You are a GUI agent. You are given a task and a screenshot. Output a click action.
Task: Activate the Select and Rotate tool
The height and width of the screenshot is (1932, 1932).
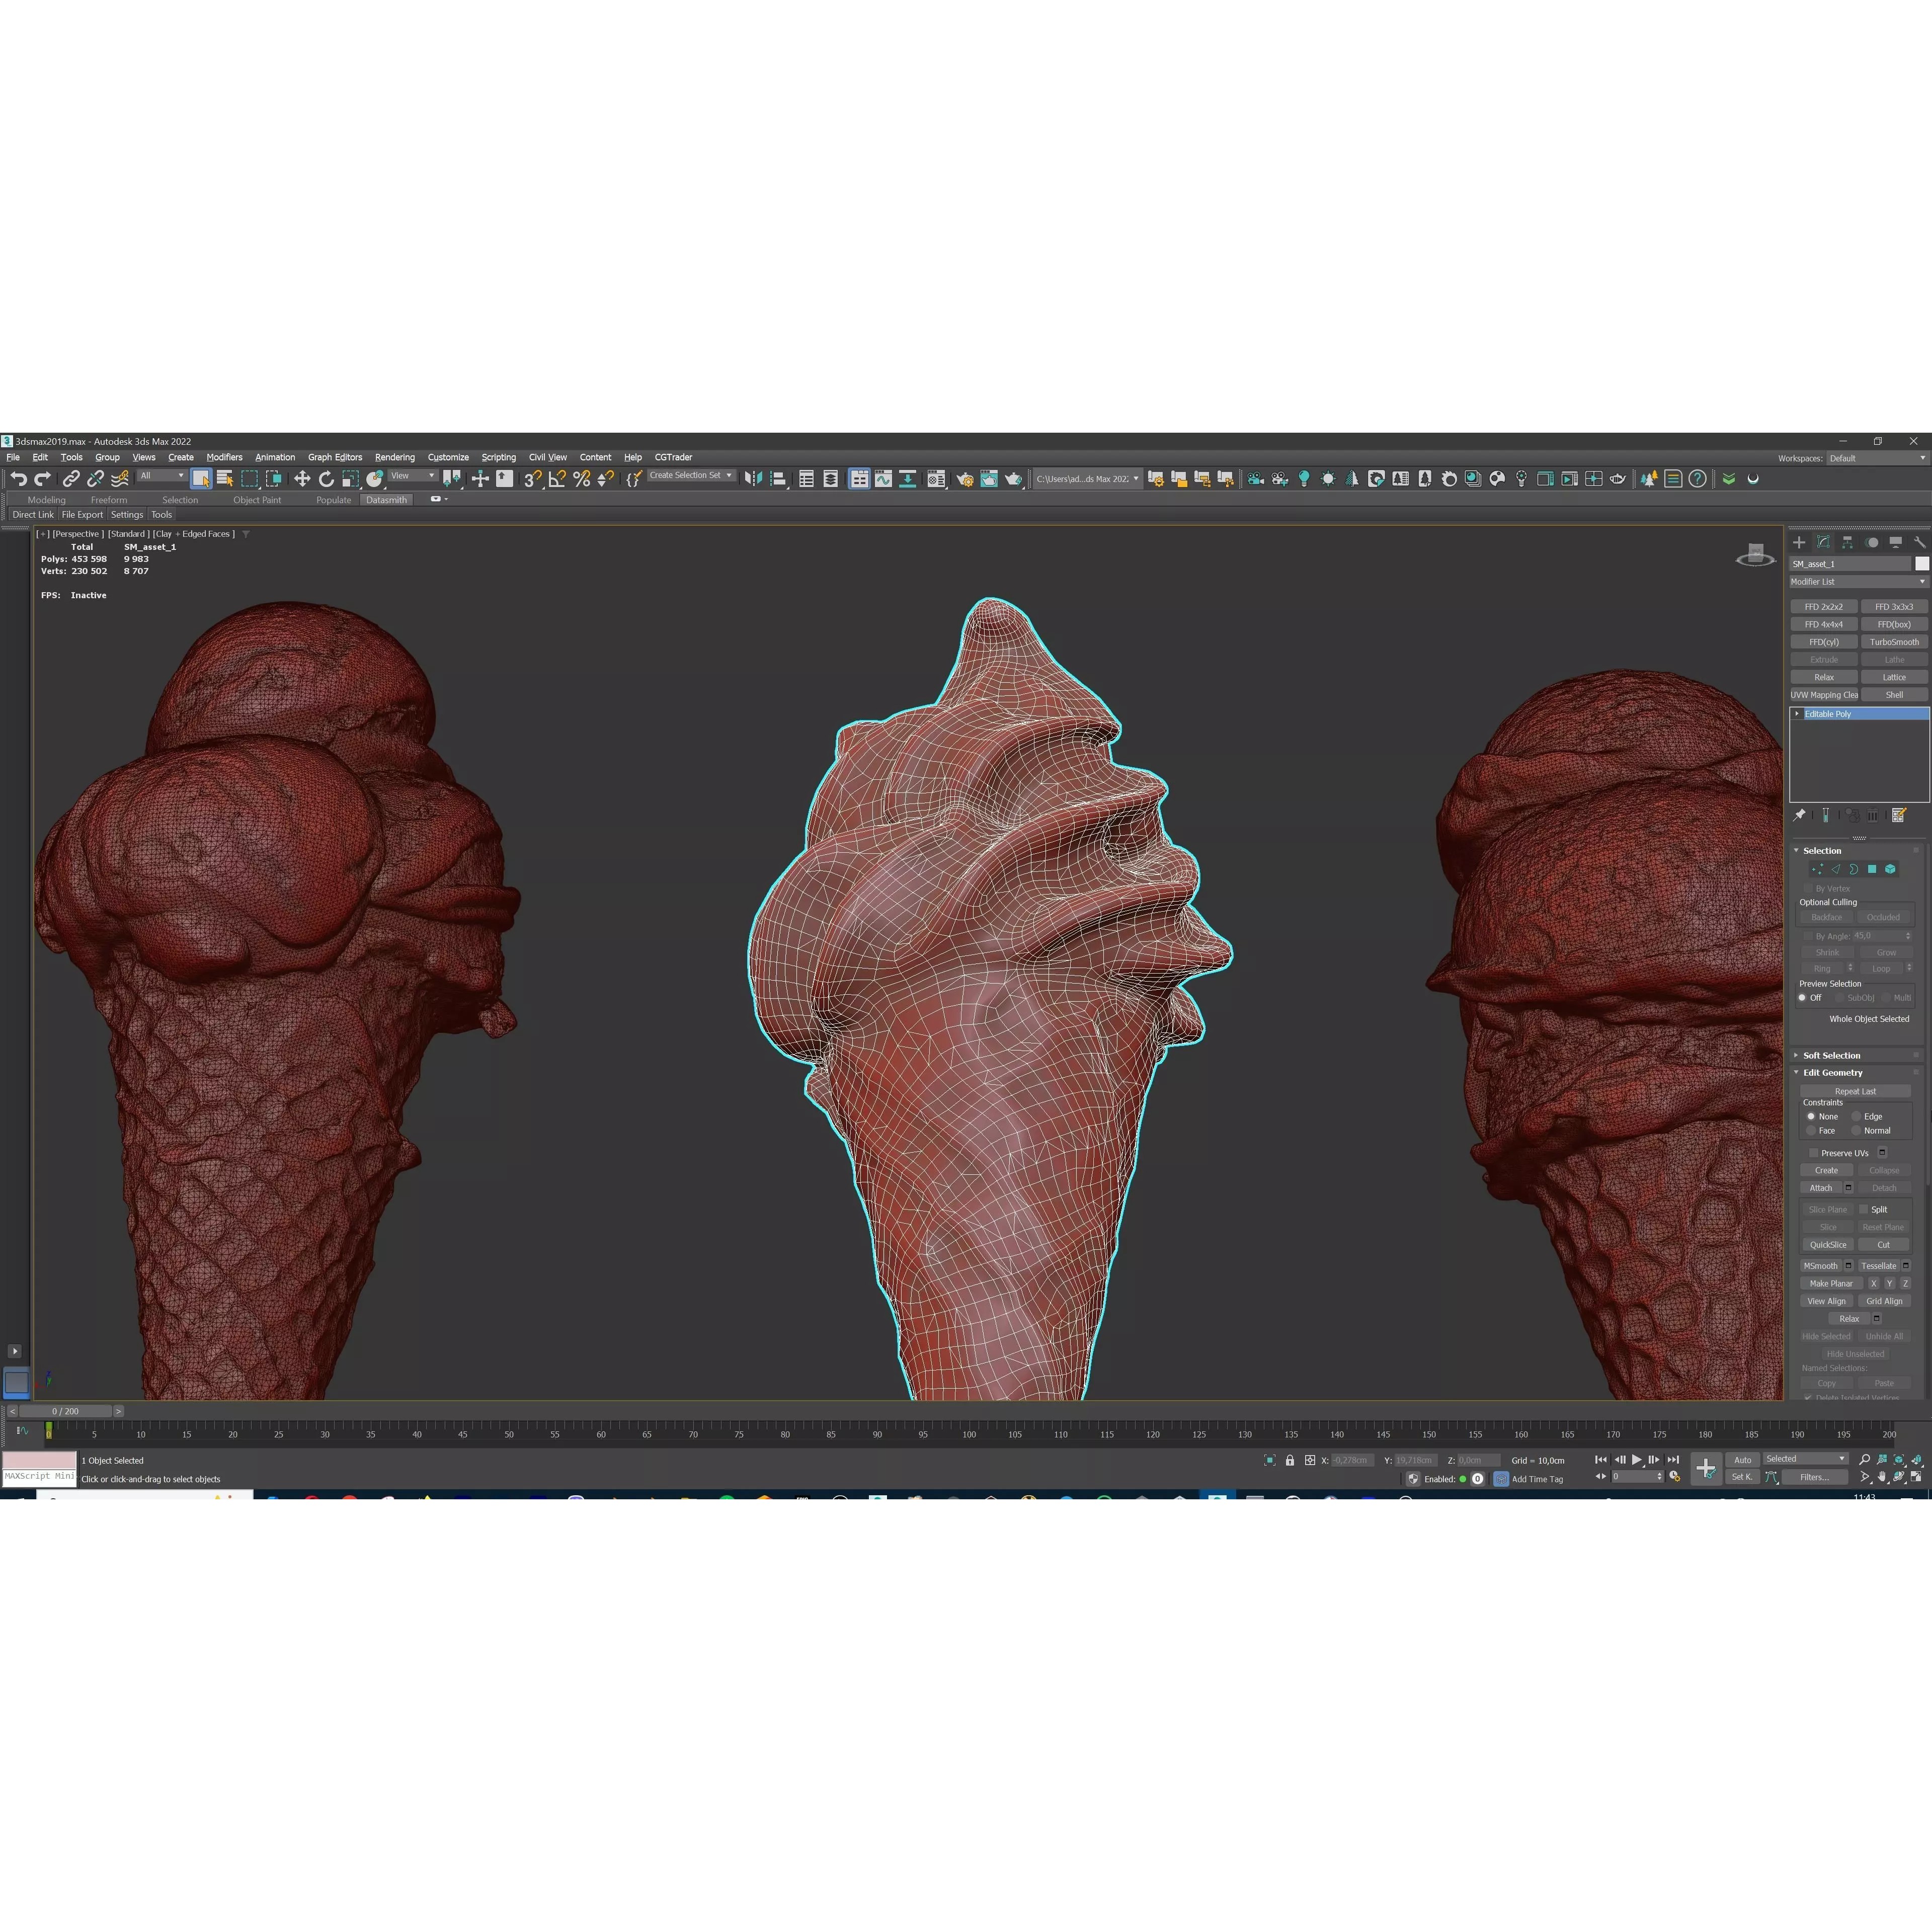click(x=326, y=479)
